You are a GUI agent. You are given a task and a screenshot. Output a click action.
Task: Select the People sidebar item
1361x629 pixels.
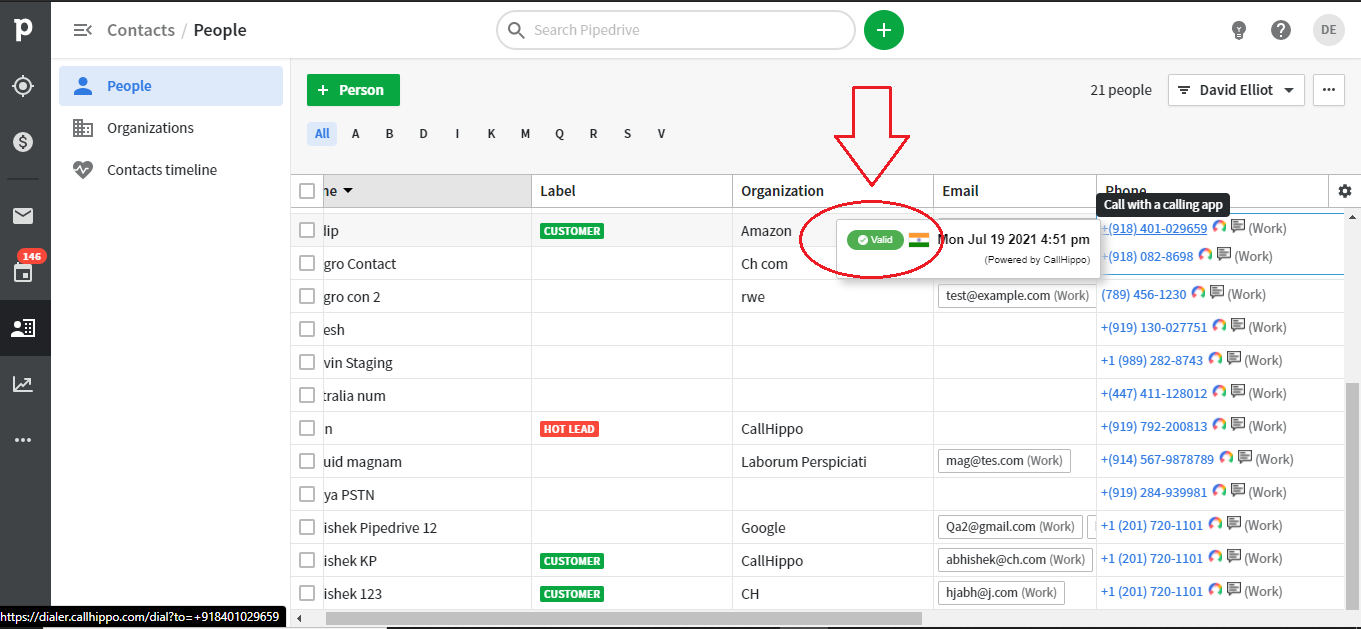pyautogui.click(x=171, y=86)
